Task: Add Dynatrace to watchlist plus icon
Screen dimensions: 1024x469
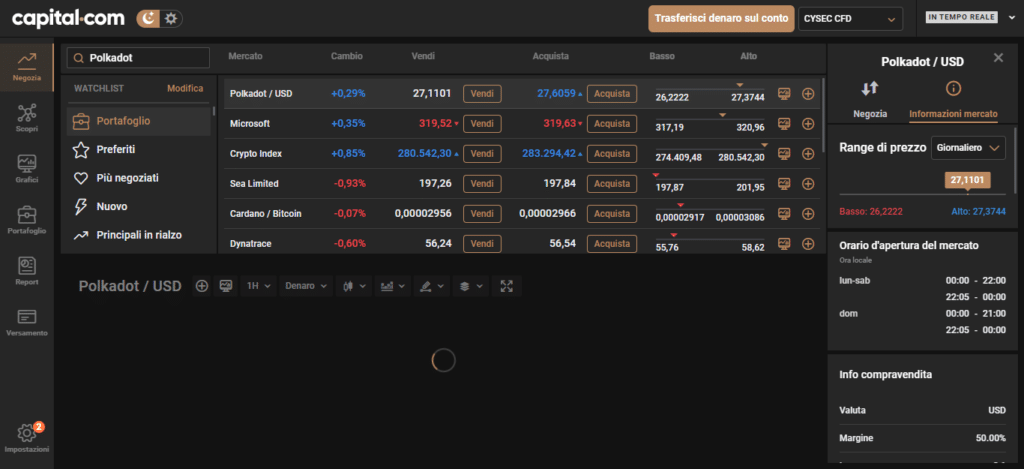Action: [808, 244]
